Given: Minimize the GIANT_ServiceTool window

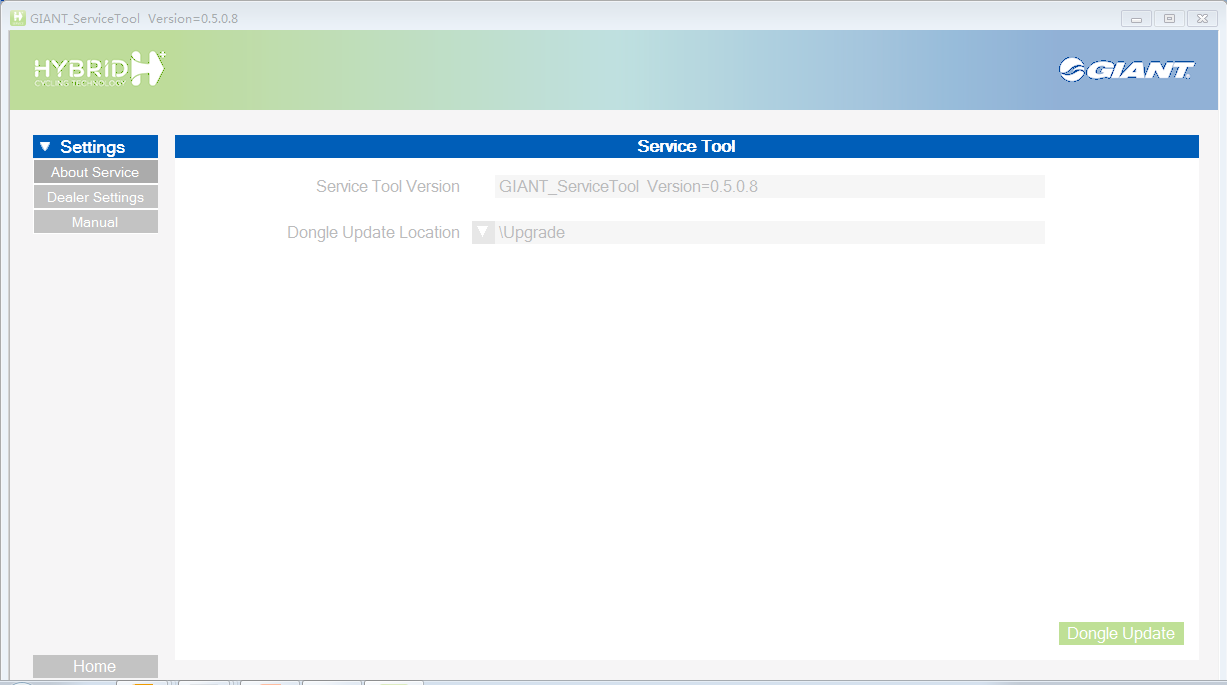Looking at the screenshot, I should (x=1136, y=19).
